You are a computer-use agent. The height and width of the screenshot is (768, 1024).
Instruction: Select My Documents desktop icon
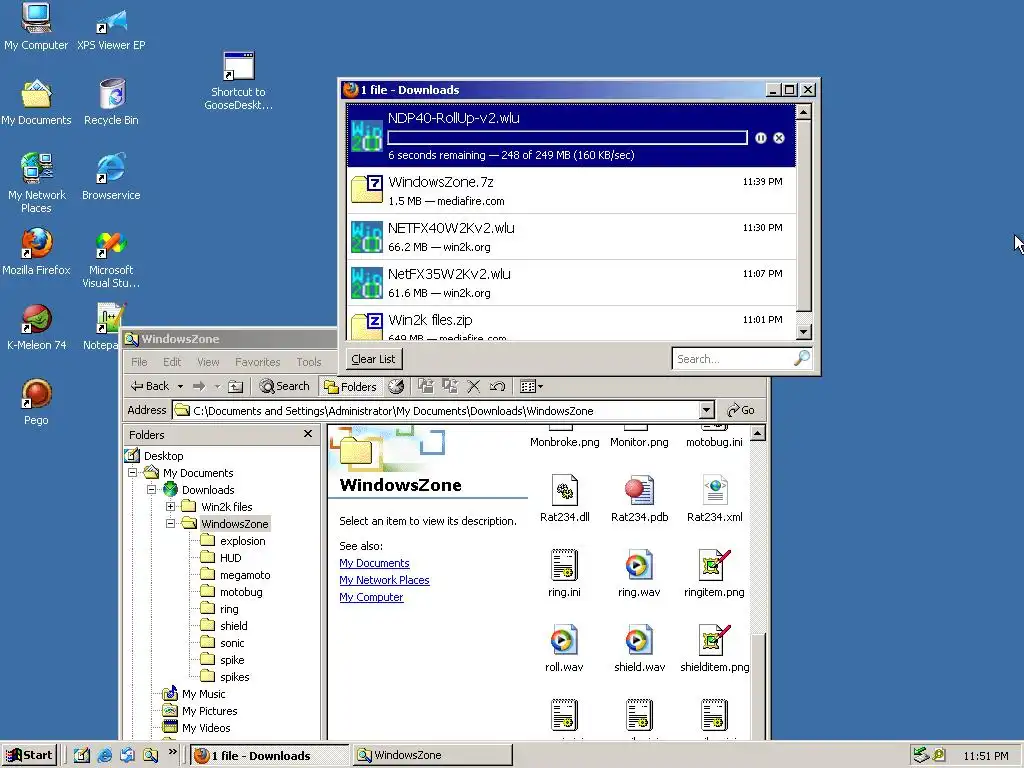pos(36,102)
